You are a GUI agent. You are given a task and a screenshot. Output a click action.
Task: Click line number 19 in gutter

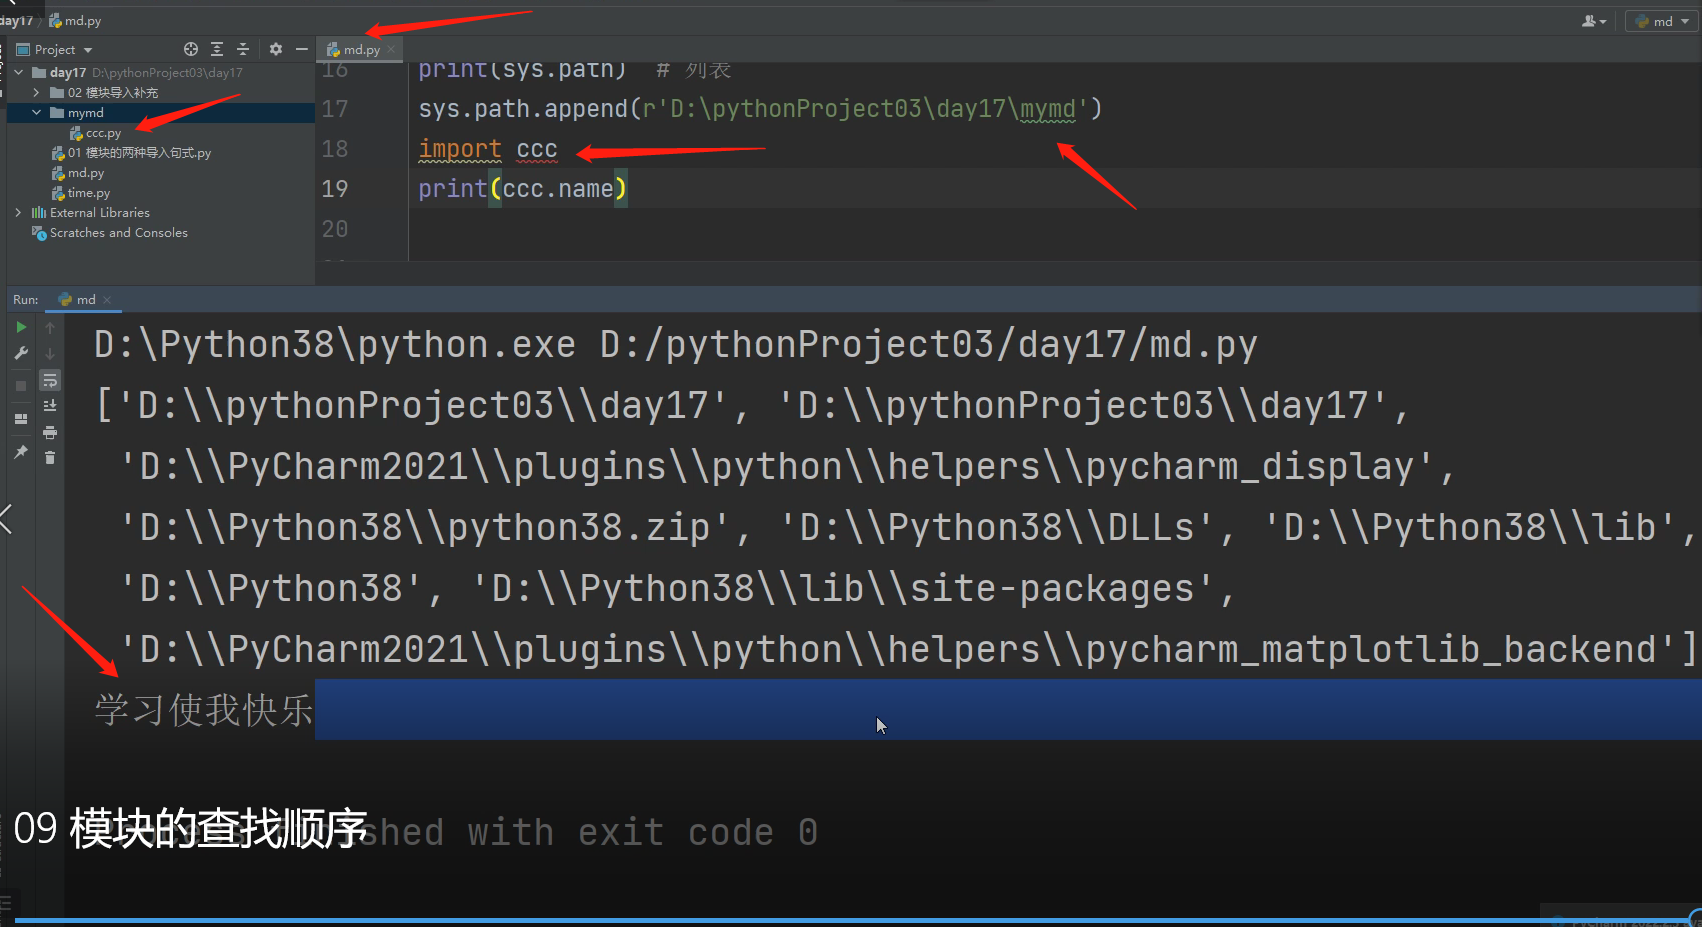(x=335, y=189)
